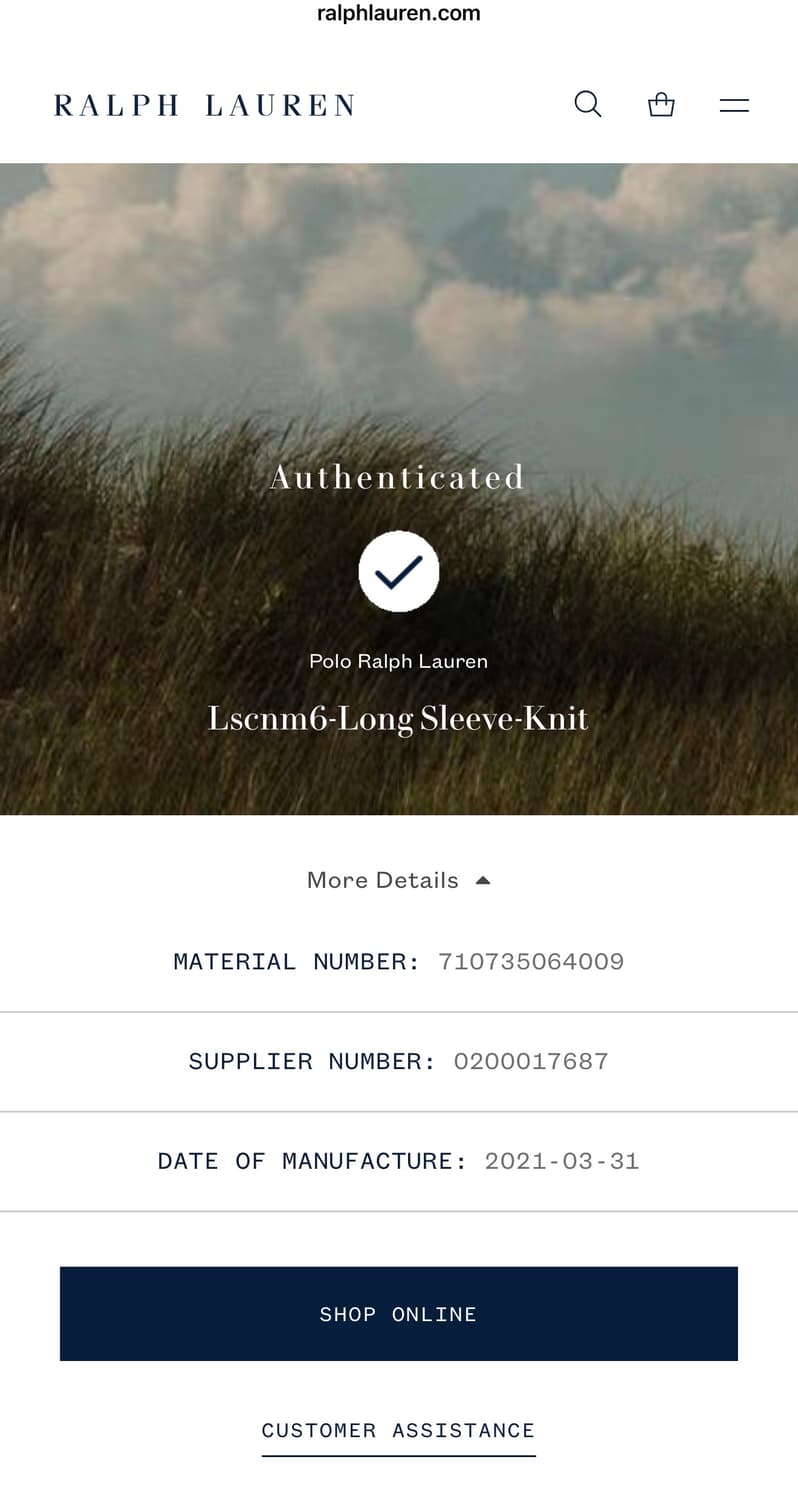The image size is (798, 1500).
Task: Open the hamburger menu icon
Action: (x=734, y=105)
